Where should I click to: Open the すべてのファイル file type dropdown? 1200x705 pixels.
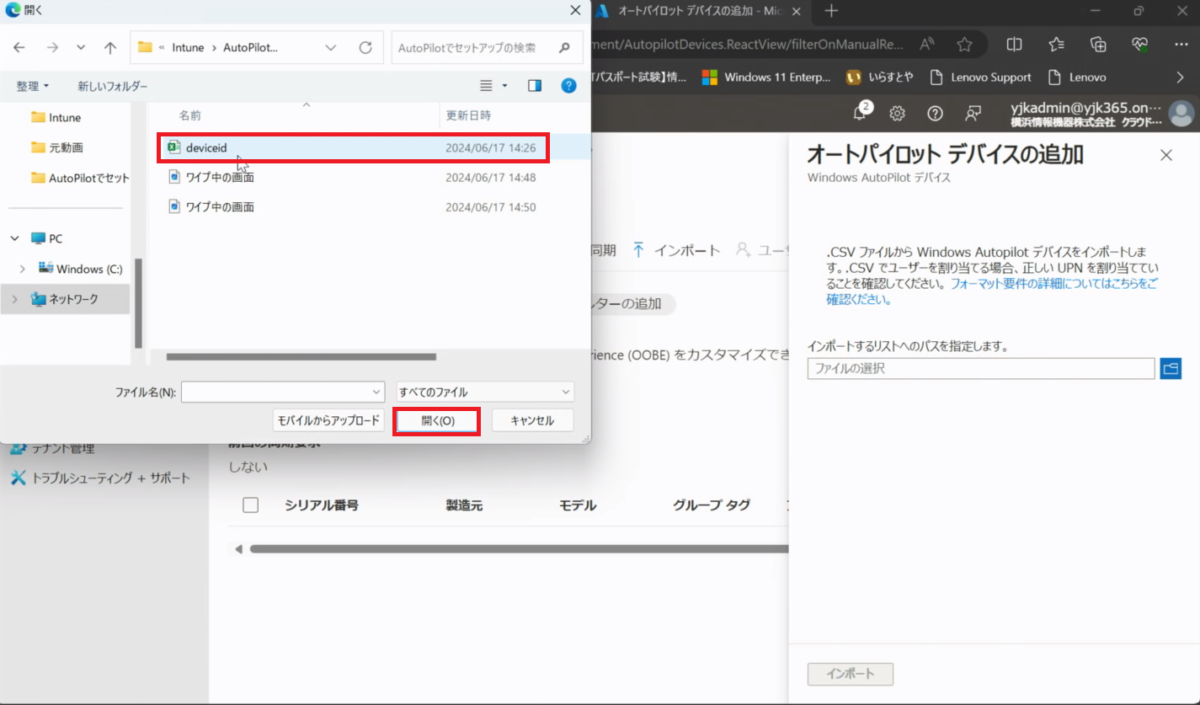click(x=485, y=392)
